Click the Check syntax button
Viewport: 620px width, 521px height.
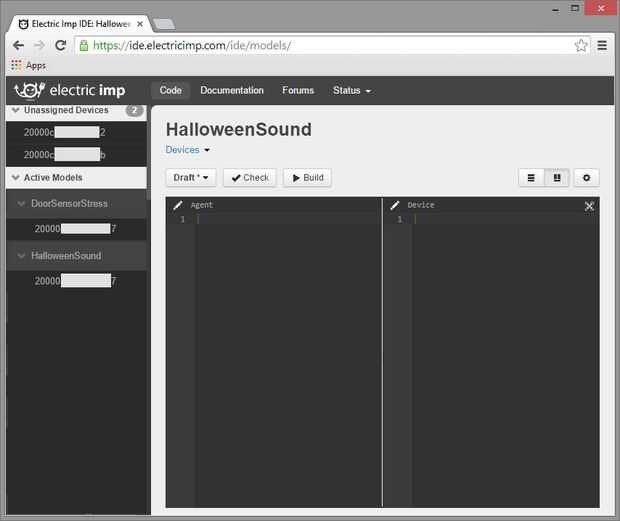[x=250, y=178]
